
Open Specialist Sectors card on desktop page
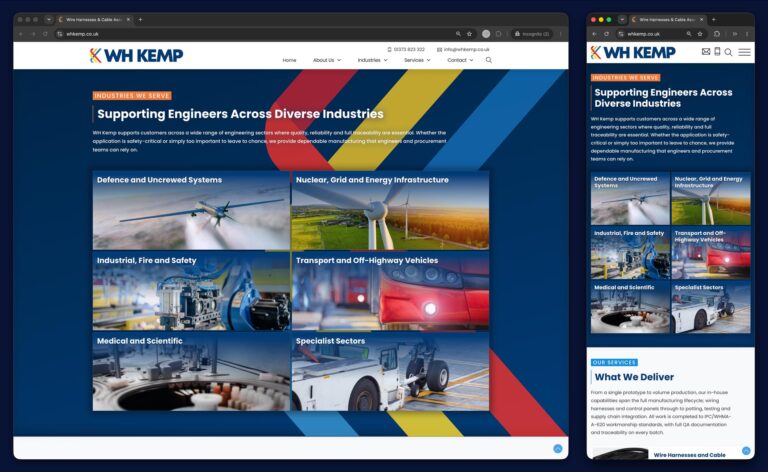click(390, 372)
